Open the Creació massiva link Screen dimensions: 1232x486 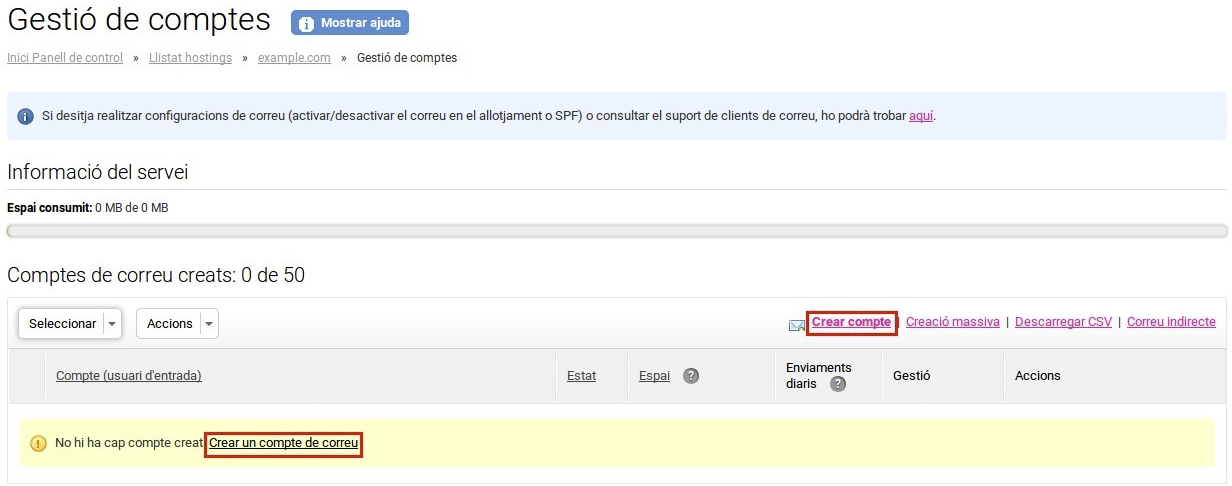953,322
